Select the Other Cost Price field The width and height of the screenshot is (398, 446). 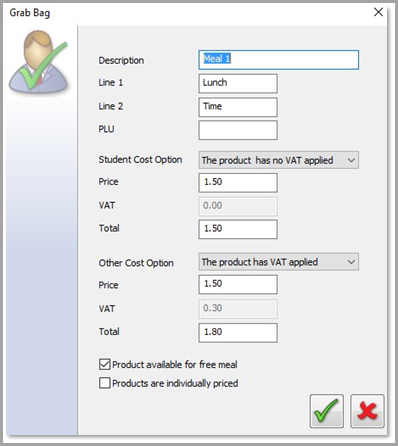click(238, 284)
